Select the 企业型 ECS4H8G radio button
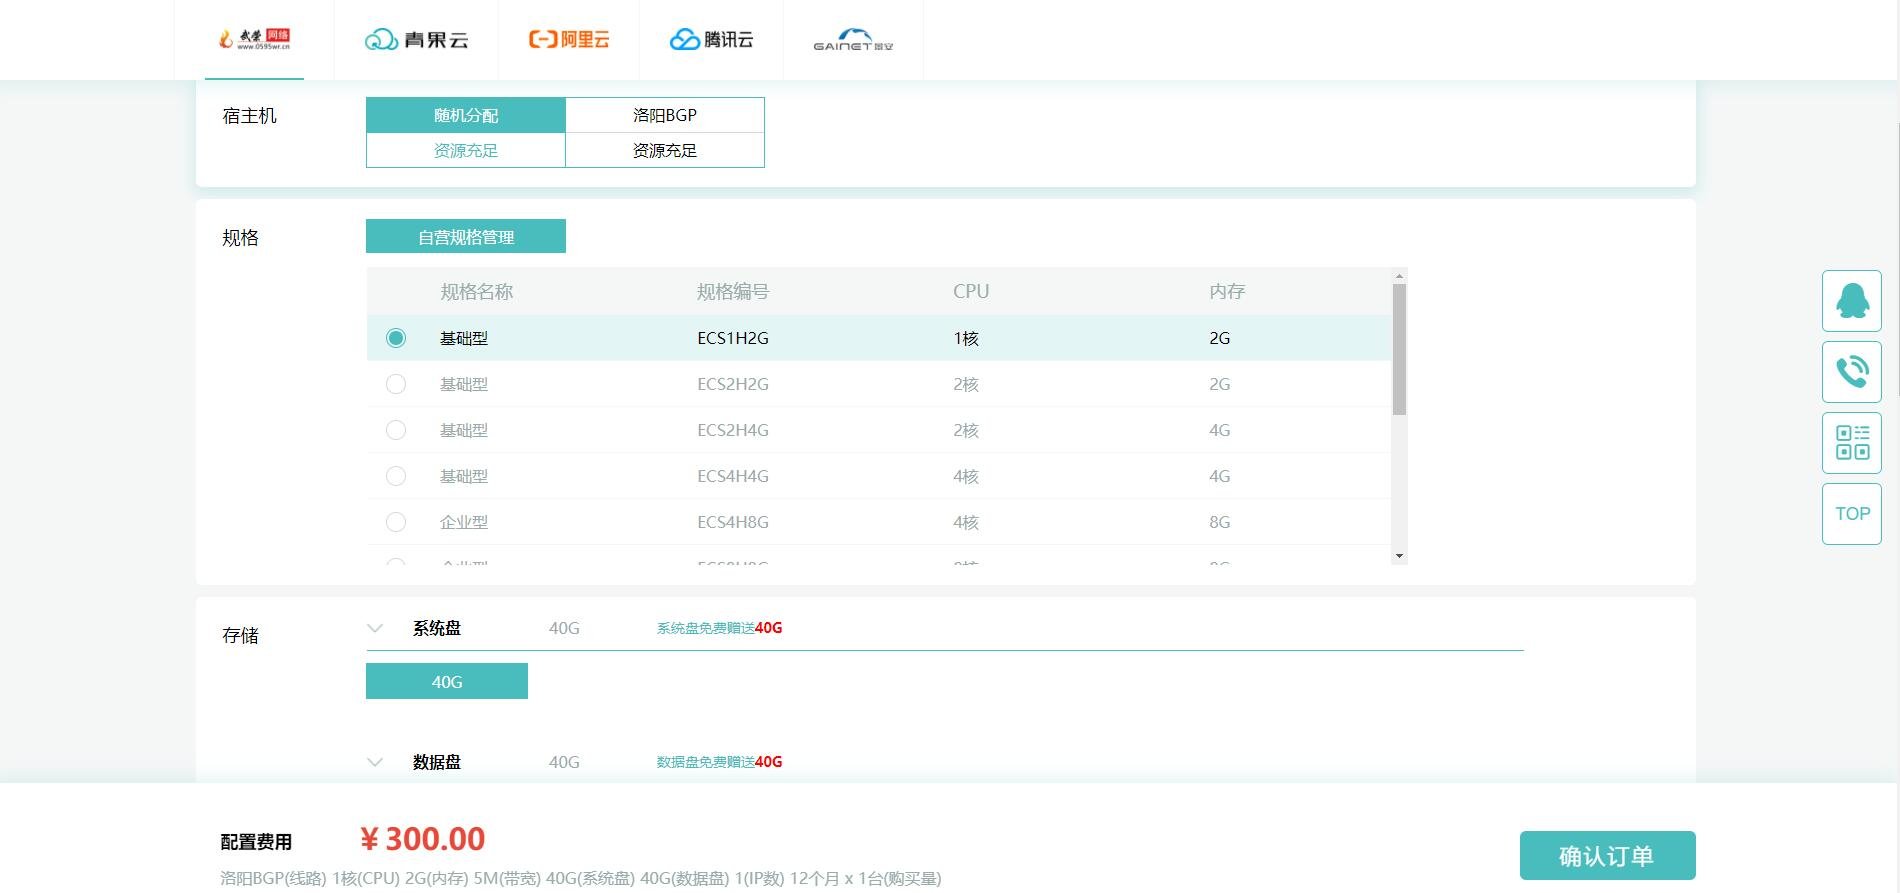This screenshot has width=1900, height=893. point(396,522)
